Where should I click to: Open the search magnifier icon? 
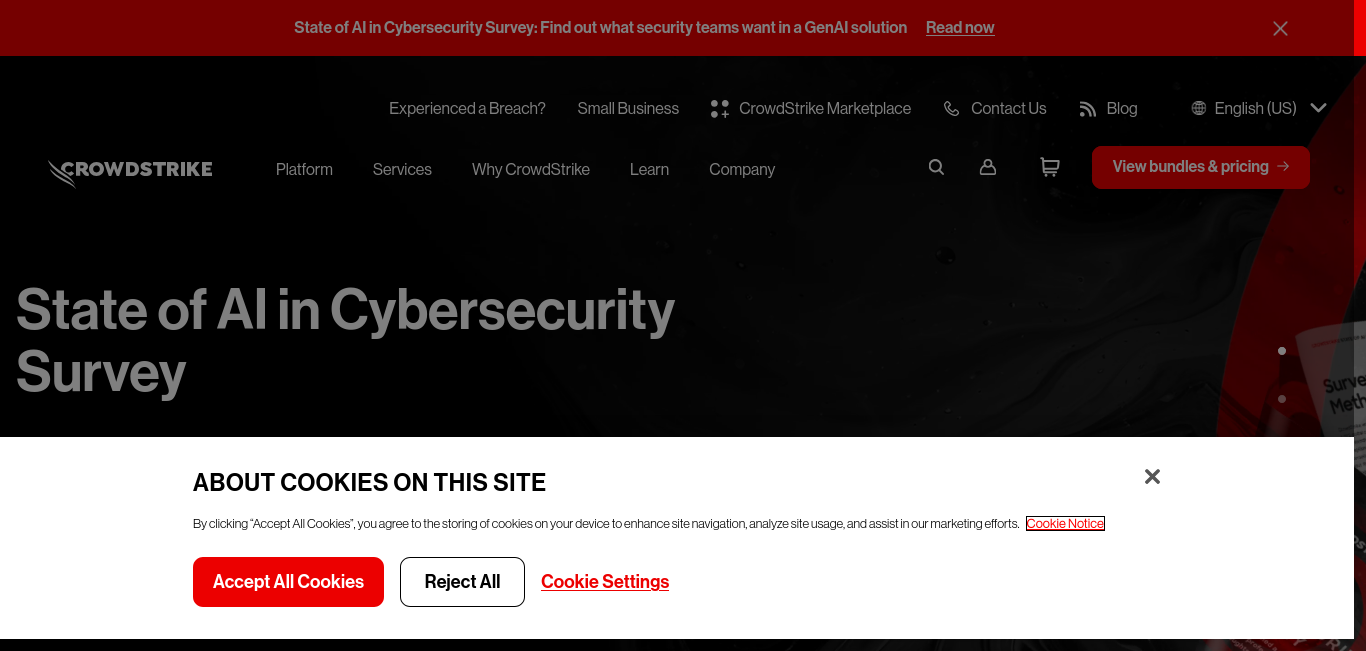click(x=936, y=167)
